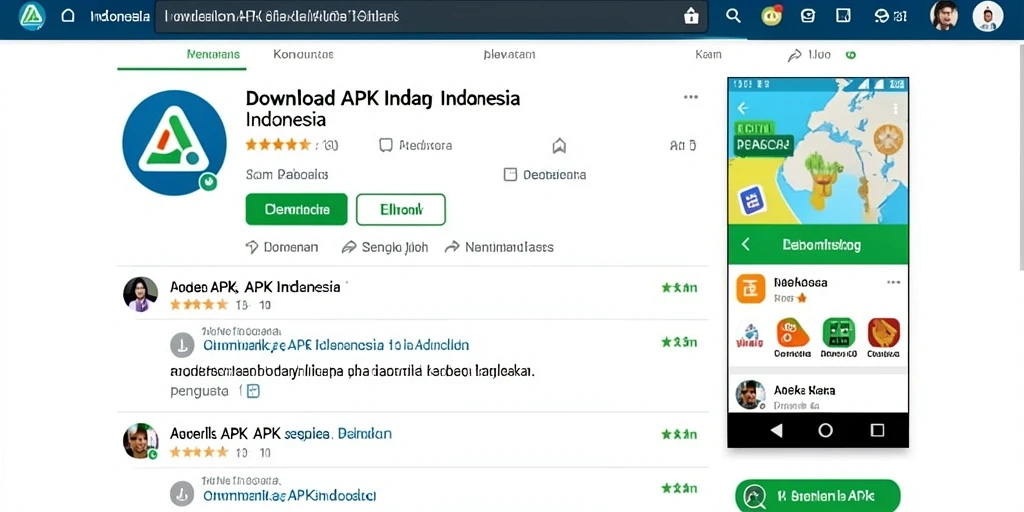Click the star rating under the app title
The image size is (1024, 512).
(278, 145)
